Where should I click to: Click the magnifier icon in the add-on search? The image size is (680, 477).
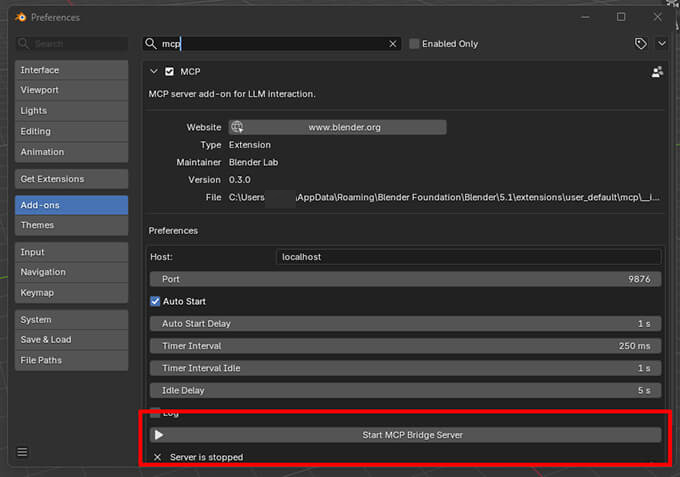[151, 44]
